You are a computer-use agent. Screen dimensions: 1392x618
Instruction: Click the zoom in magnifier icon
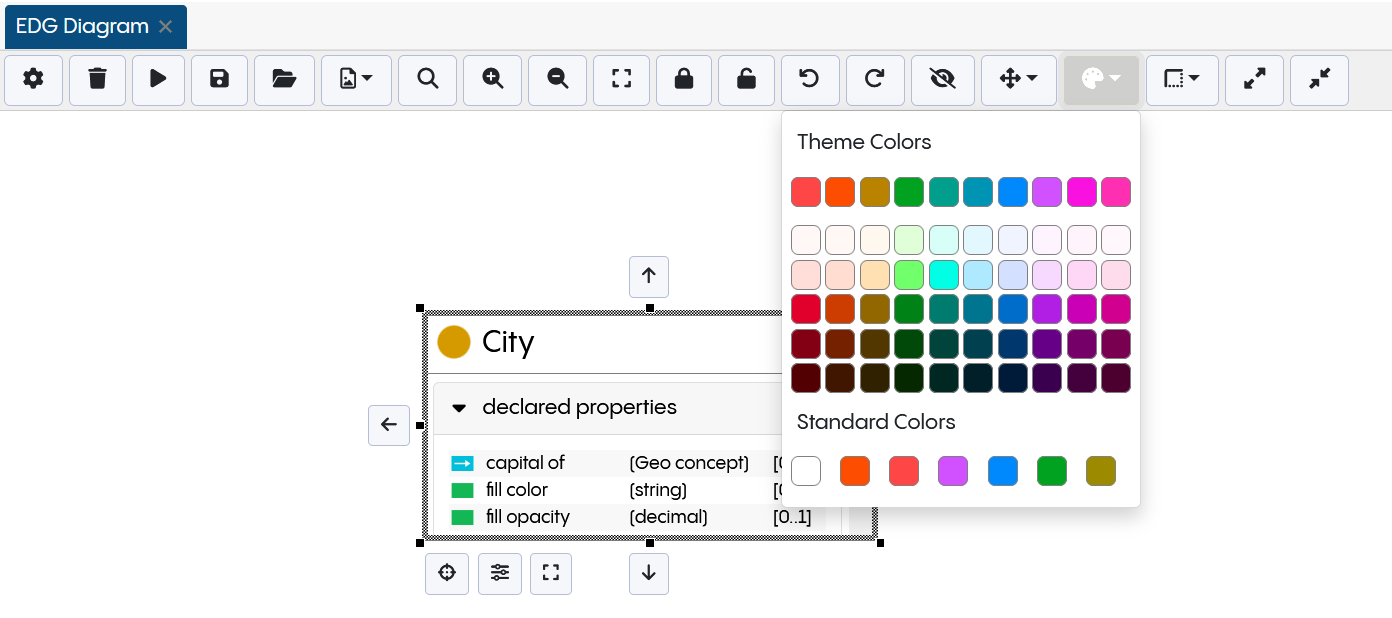click(493, 80)
